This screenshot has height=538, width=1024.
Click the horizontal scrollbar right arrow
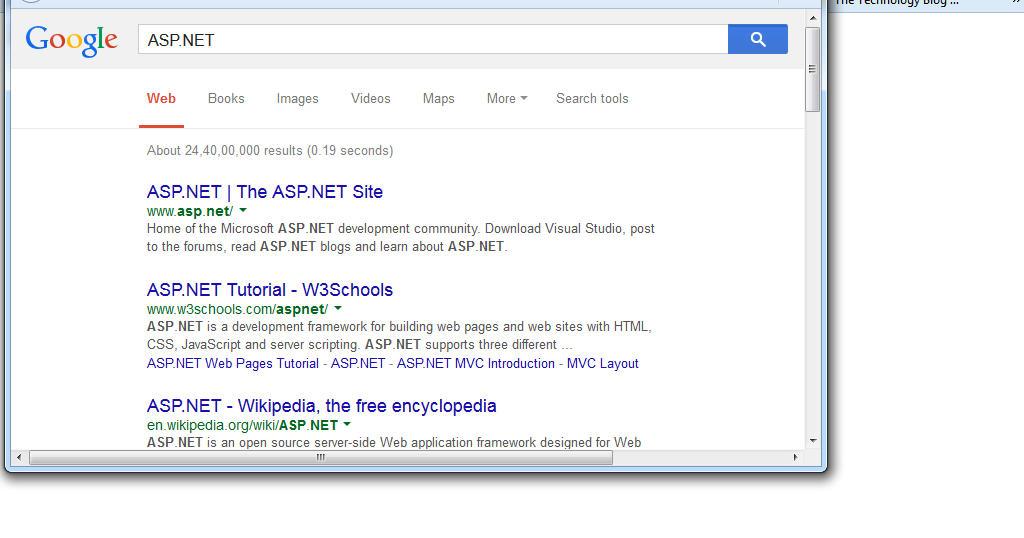(x=795, y=458)
